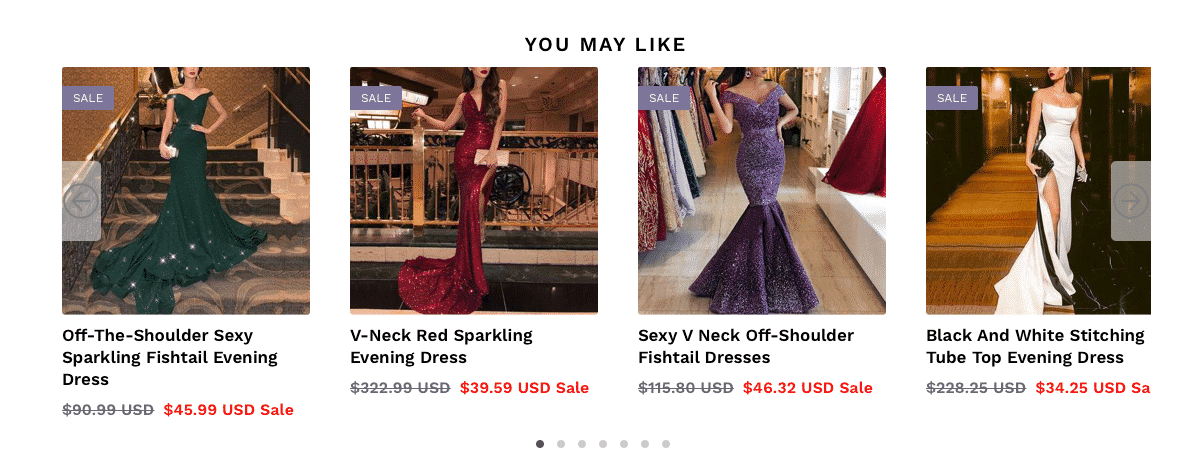This screenshot has height=473, width=1181.
Task: Jump to the fourth carousel page dot
Action: 603,444
